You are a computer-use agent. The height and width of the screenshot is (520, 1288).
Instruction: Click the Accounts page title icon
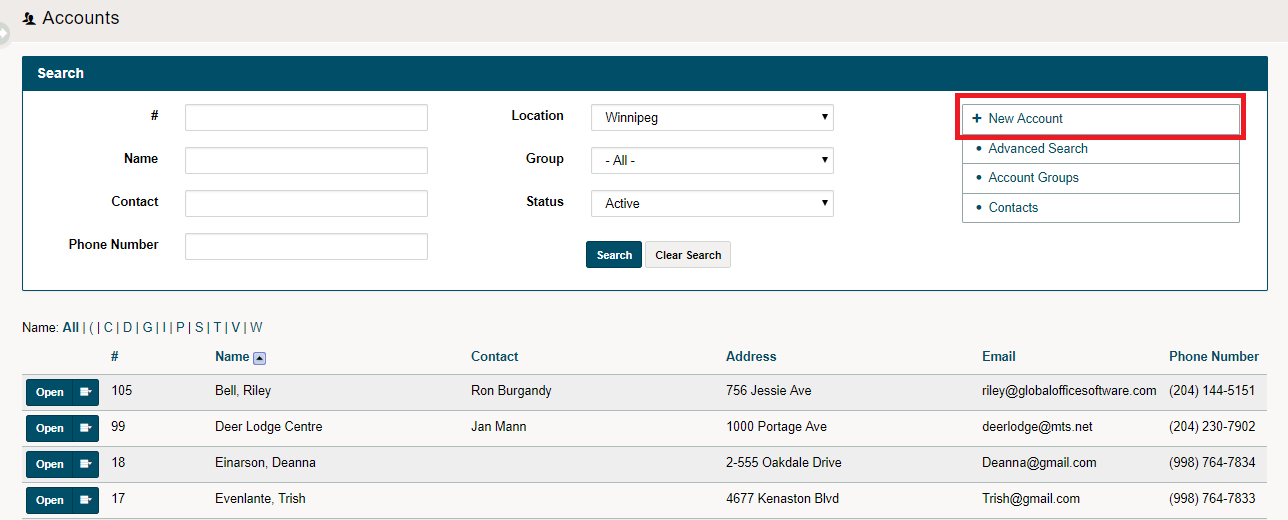pos(29,19)
